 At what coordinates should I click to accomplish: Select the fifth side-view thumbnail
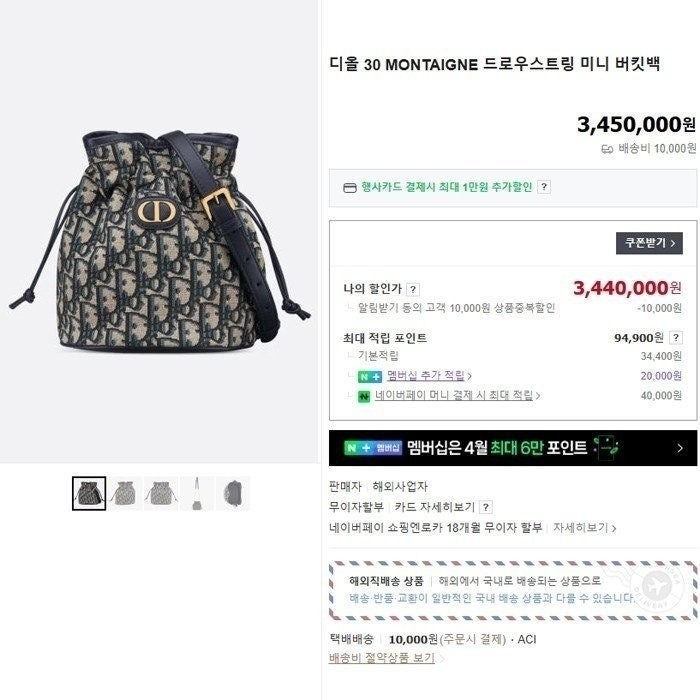[233, 493]
